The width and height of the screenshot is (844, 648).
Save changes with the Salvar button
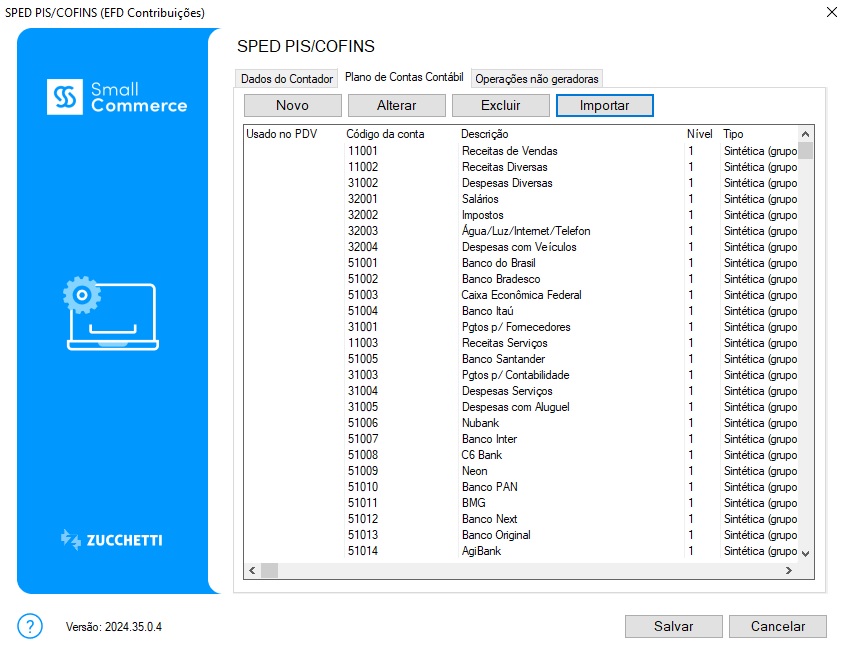673,626
